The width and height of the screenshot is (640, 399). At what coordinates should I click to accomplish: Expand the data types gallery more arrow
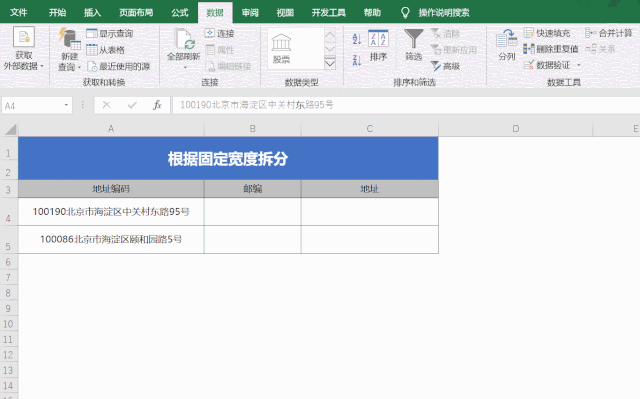point(330,63)
